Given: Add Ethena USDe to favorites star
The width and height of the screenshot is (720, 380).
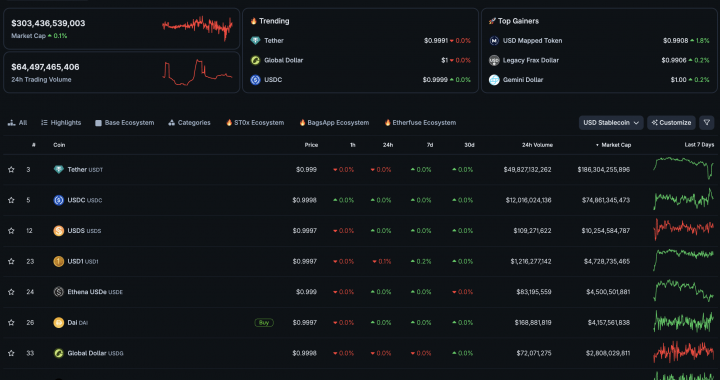Looking at the screenshot, I should [x=11, y=292].
